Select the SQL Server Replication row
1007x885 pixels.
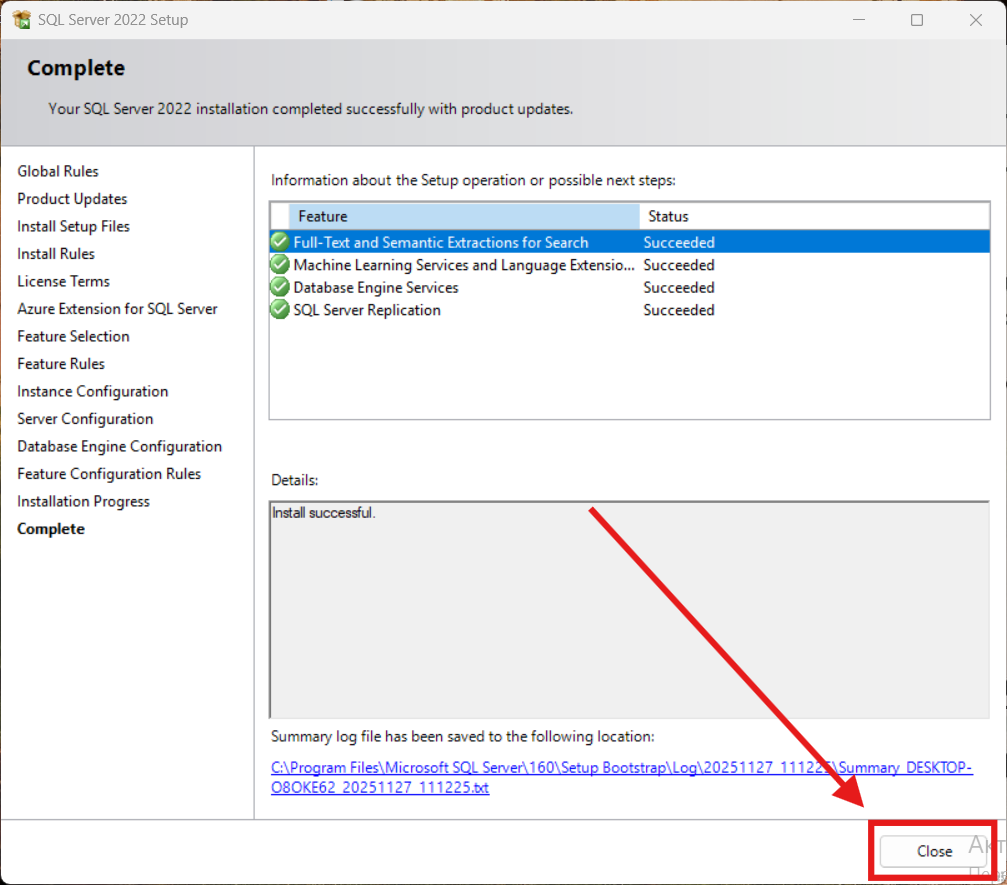pyautogui.click(x=367, y=310)
